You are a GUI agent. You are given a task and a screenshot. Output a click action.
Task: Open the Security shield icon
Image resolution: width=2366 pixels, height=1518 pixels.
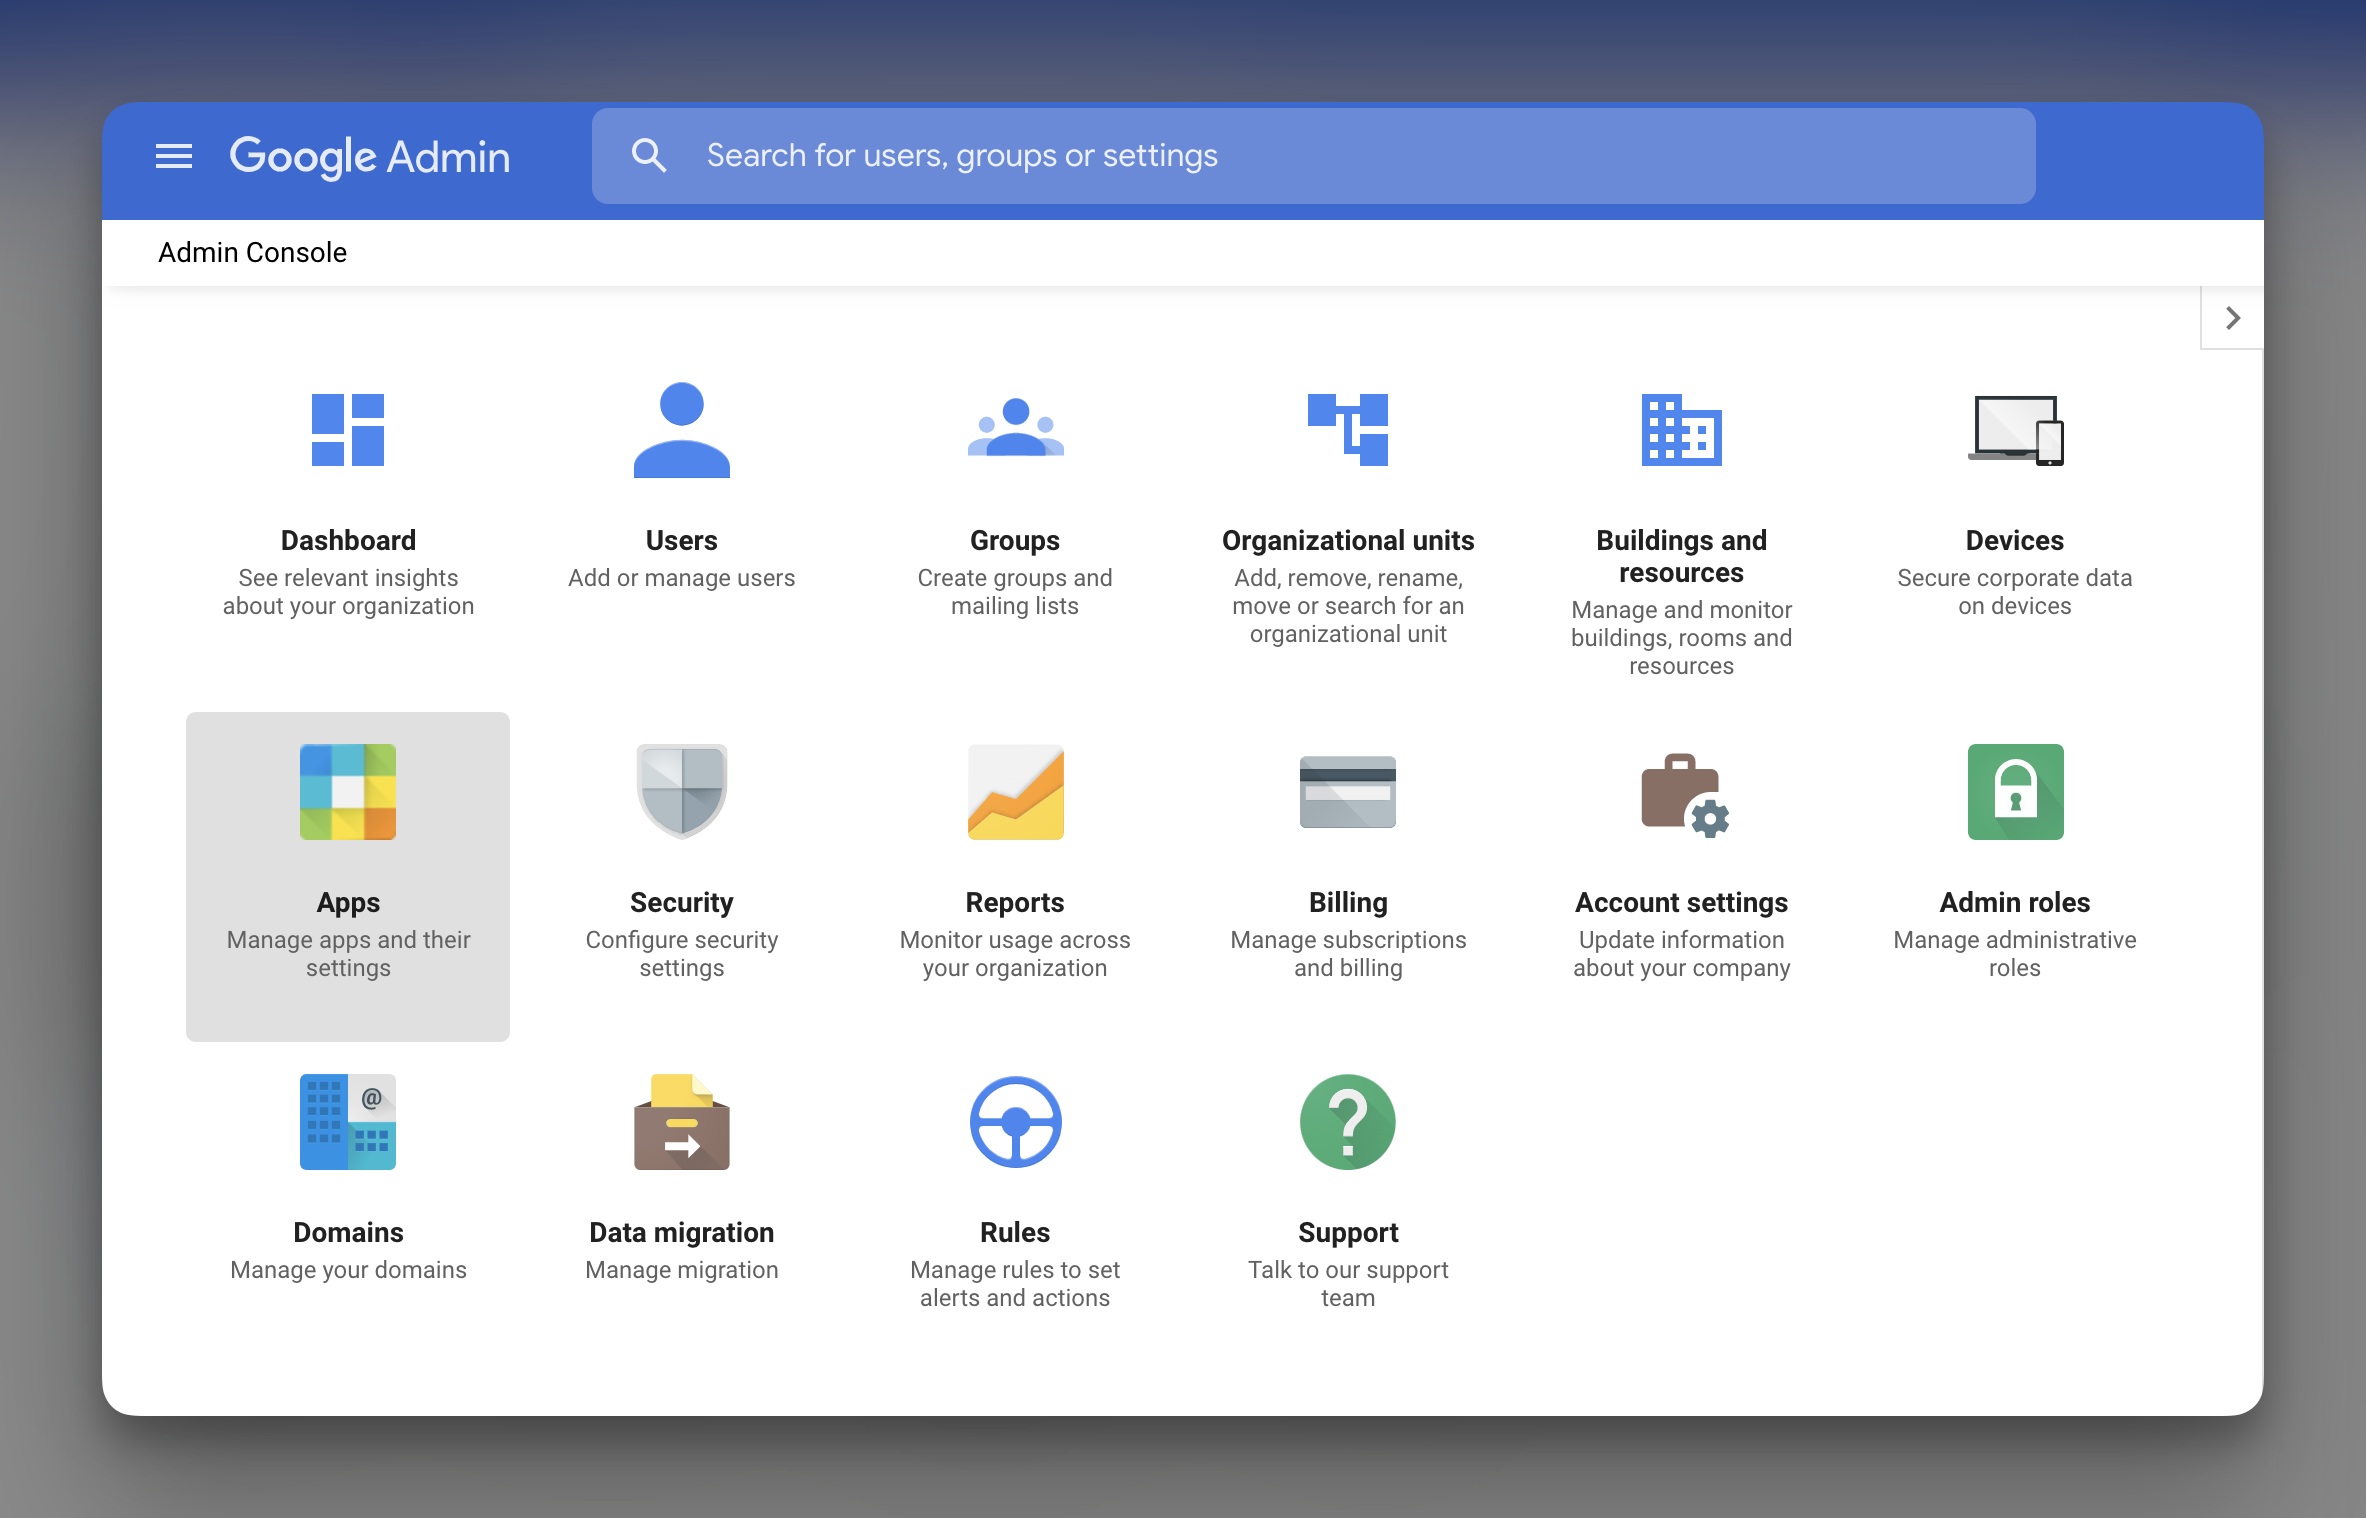[x=682, y=791]
